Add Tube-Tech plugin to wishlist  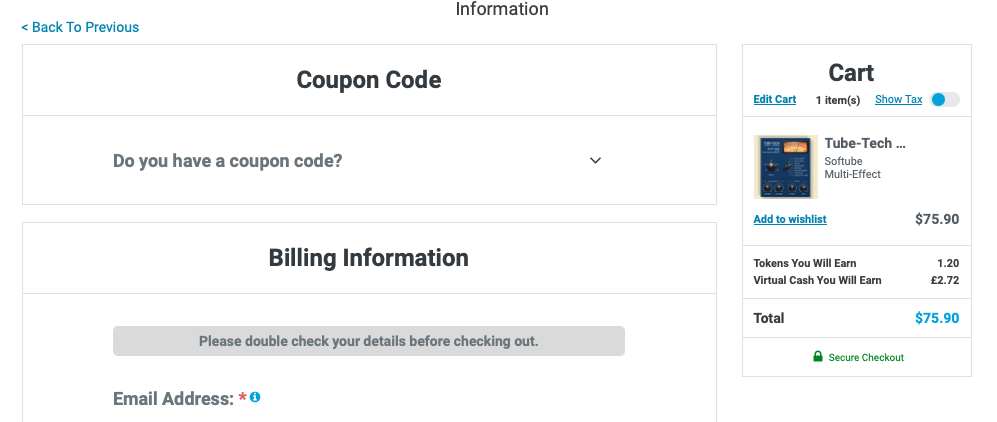point(790,219)
